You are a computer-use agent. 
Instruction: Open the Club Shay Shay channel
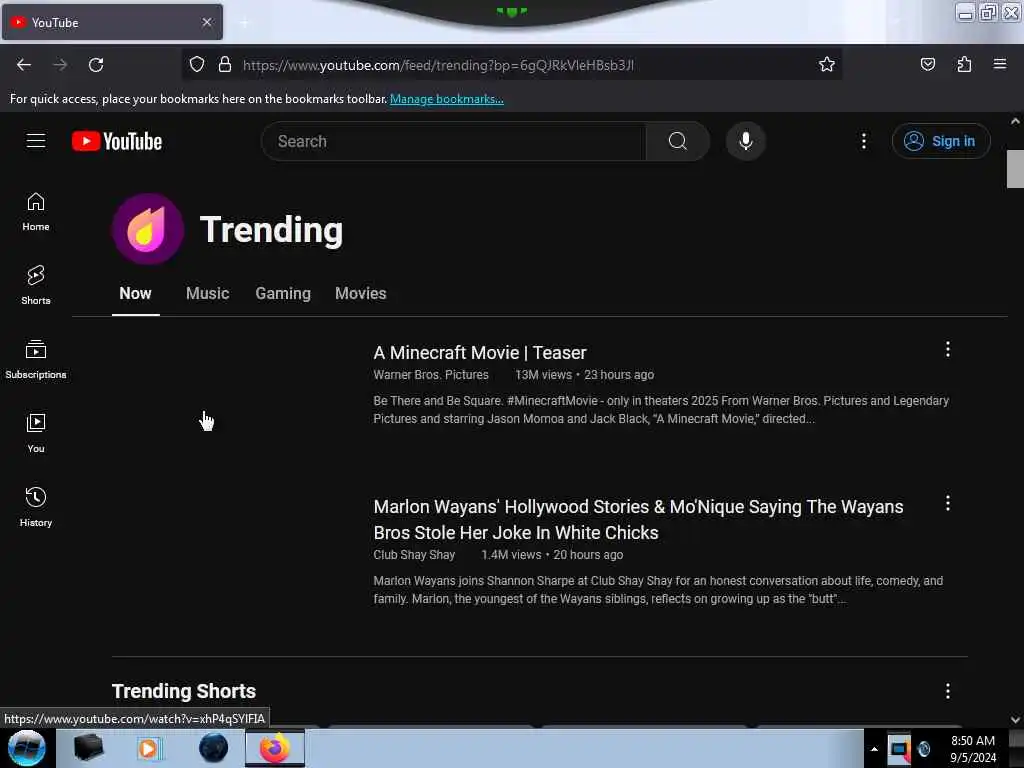pyautogui.click(x=414, y=555)
